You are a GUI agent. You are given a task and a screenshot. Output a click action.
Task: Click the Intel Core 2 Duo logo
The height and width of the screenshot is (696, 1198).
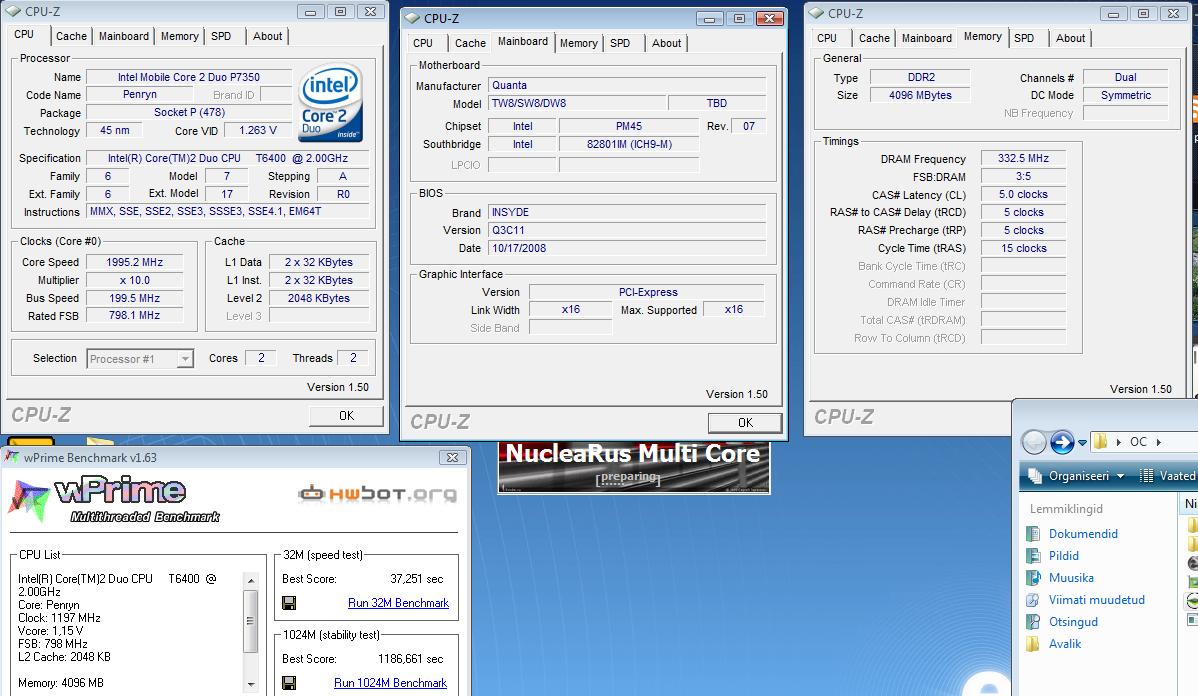pos(331,103)
